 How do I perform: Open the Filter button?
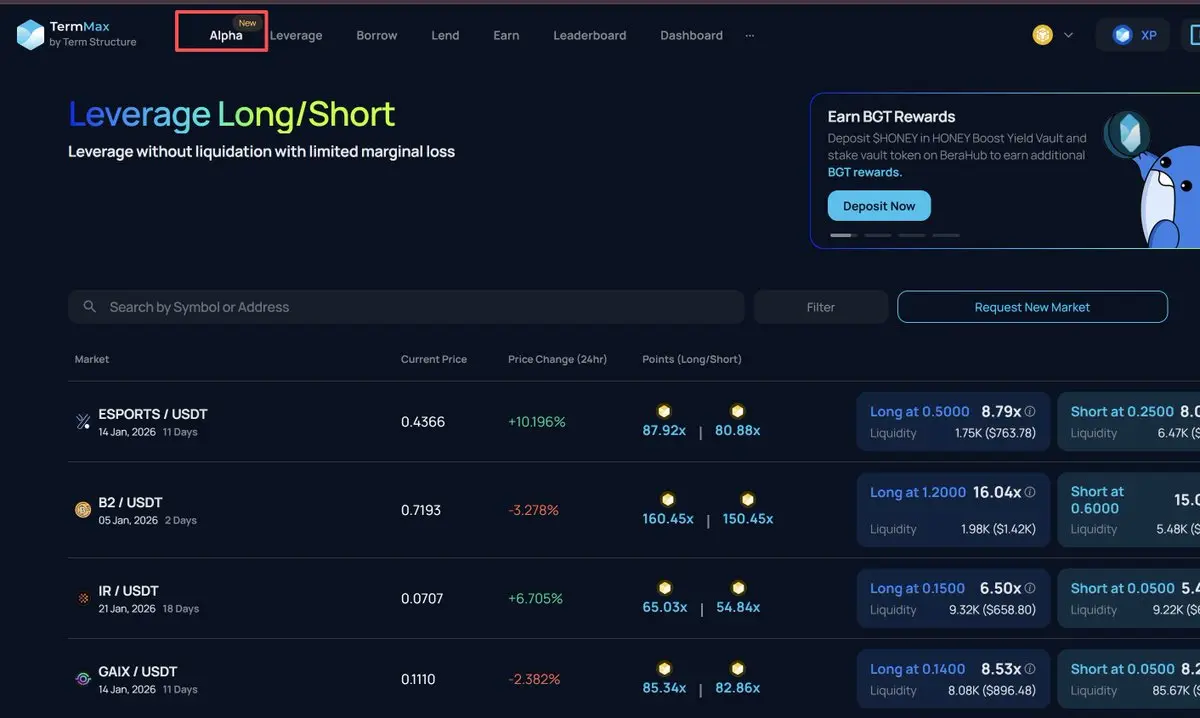pyautogui.click(x=821, y=307)
